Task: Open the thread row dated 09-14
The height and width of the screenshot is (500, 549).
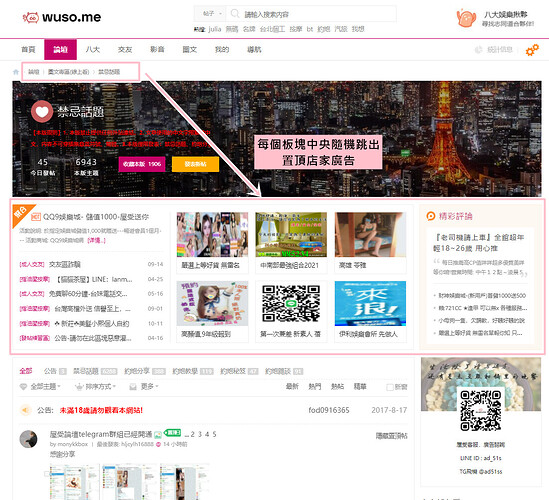Action: (91, 264)
